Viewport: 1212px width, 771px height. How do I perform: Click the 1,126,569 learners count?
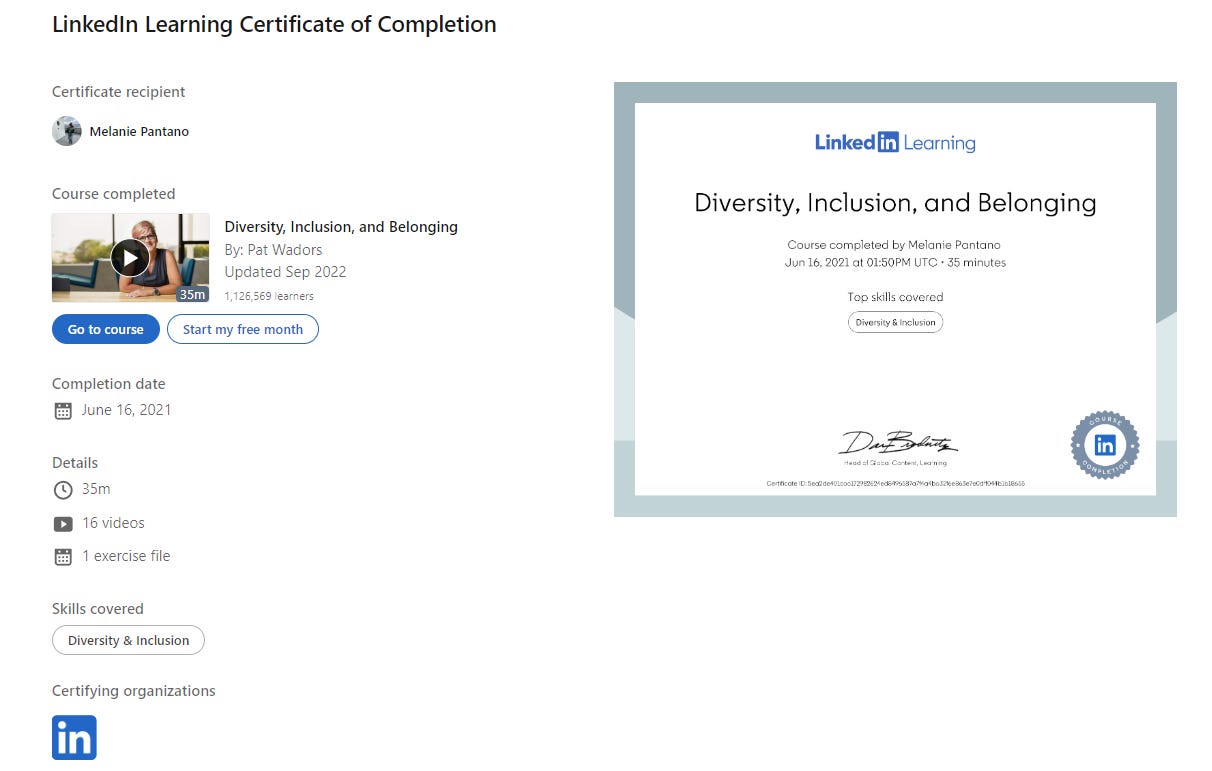point(269,296)
